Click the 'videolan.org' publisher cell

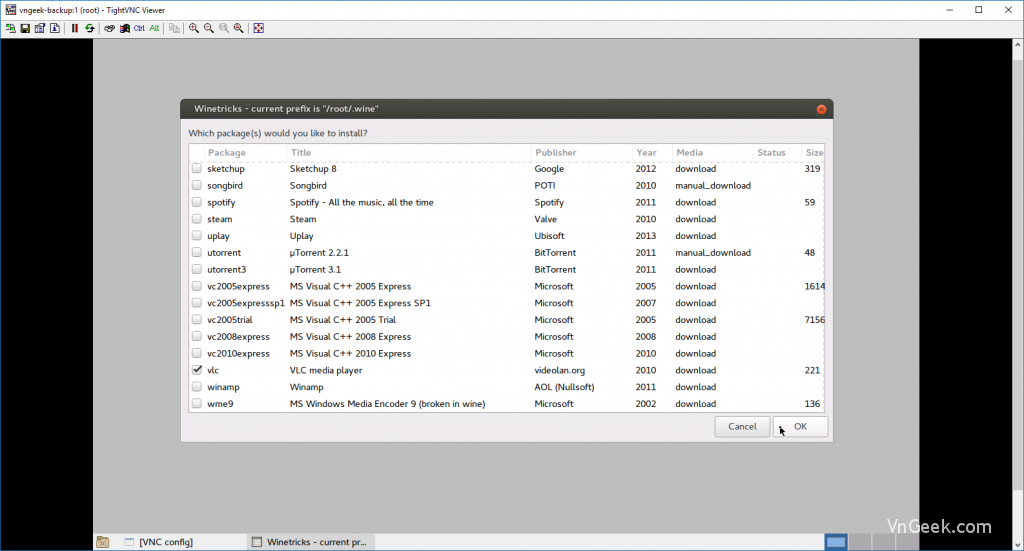560,370
